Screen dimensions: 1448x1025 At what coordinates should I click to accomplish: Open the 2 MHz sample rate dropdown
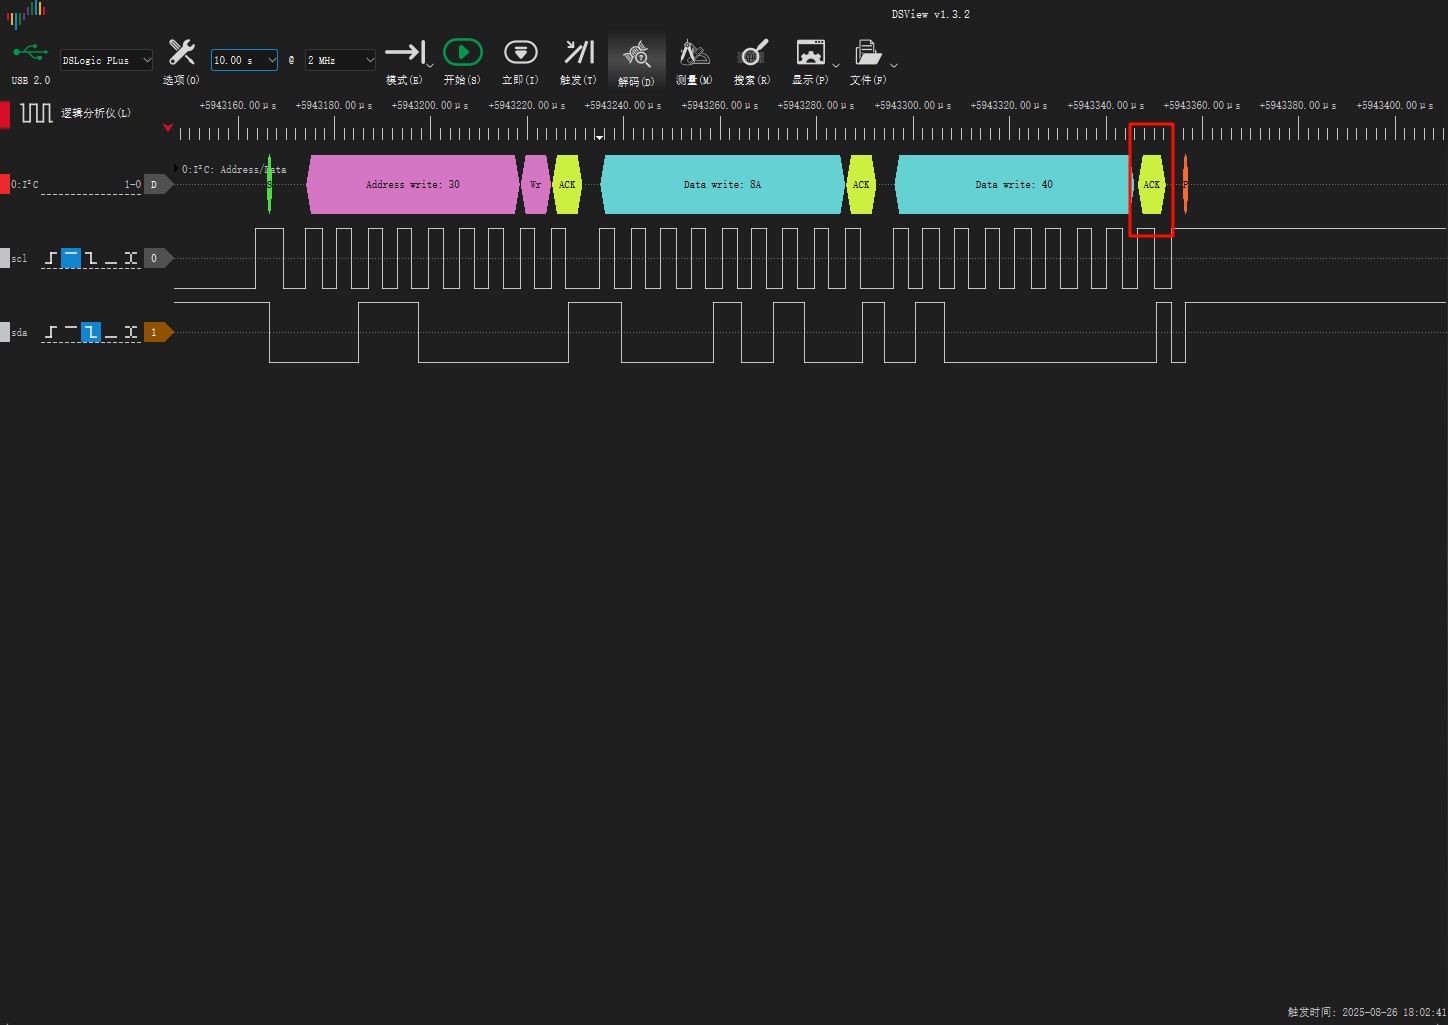pyautogui.click(x=340, y=60)
